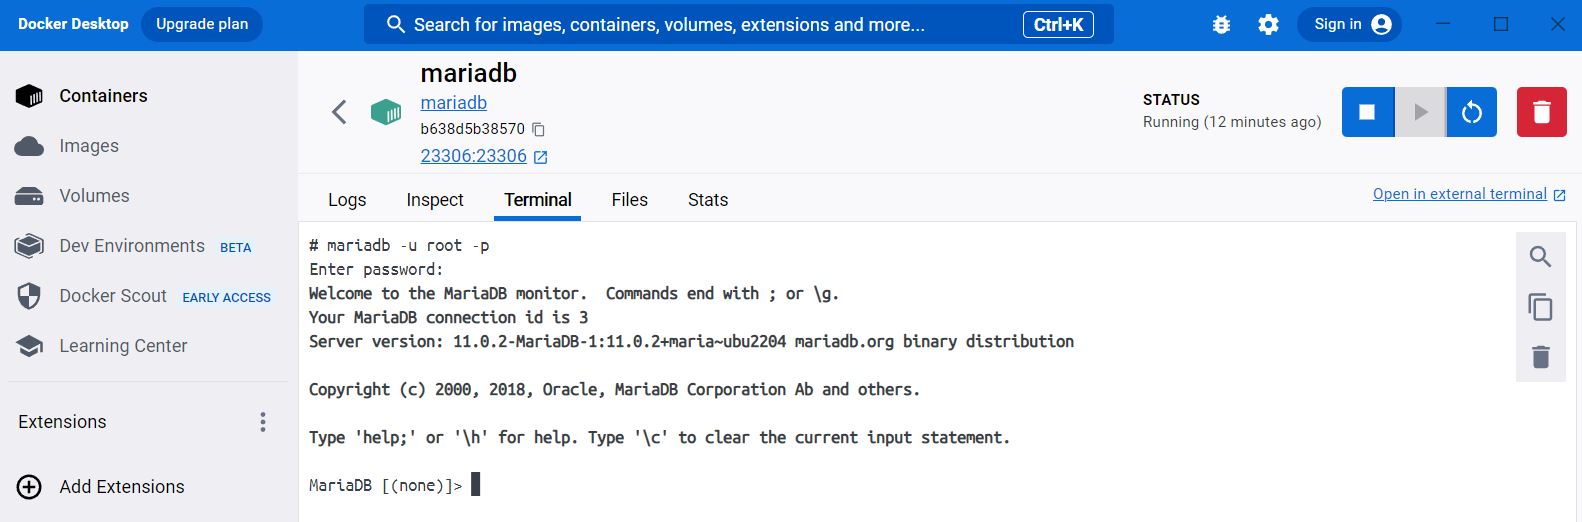Click the Running (12 minutes ago) status text
The width and height of the screenshot is (1582, 522).
(1232, 122)
